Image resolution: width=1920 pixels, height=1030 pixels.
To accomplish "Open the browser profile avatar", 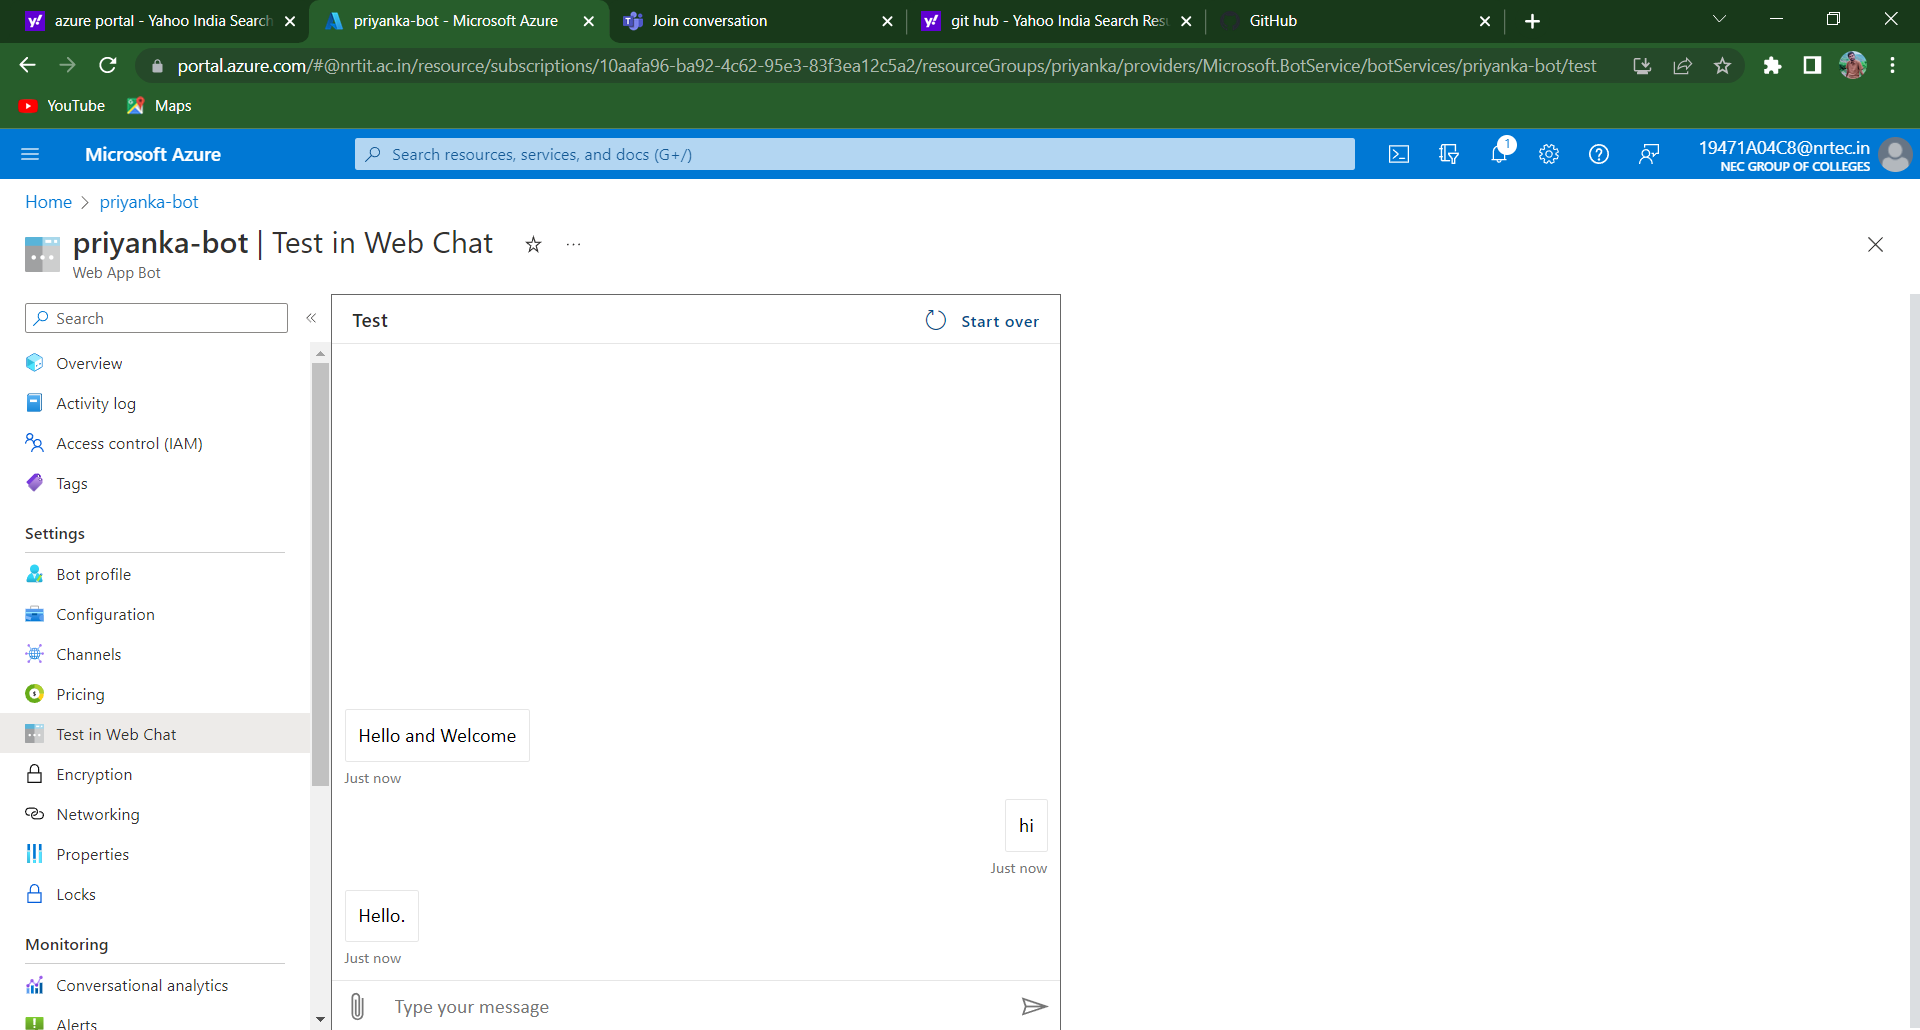I will tap(1854, 65).
